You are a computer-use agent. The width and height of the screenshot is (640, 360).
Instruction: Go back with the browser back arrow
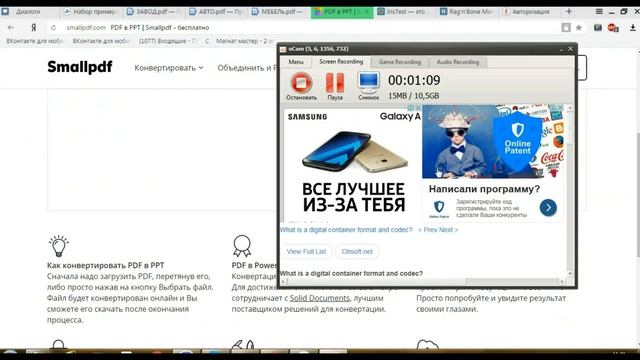click(11, 28)
